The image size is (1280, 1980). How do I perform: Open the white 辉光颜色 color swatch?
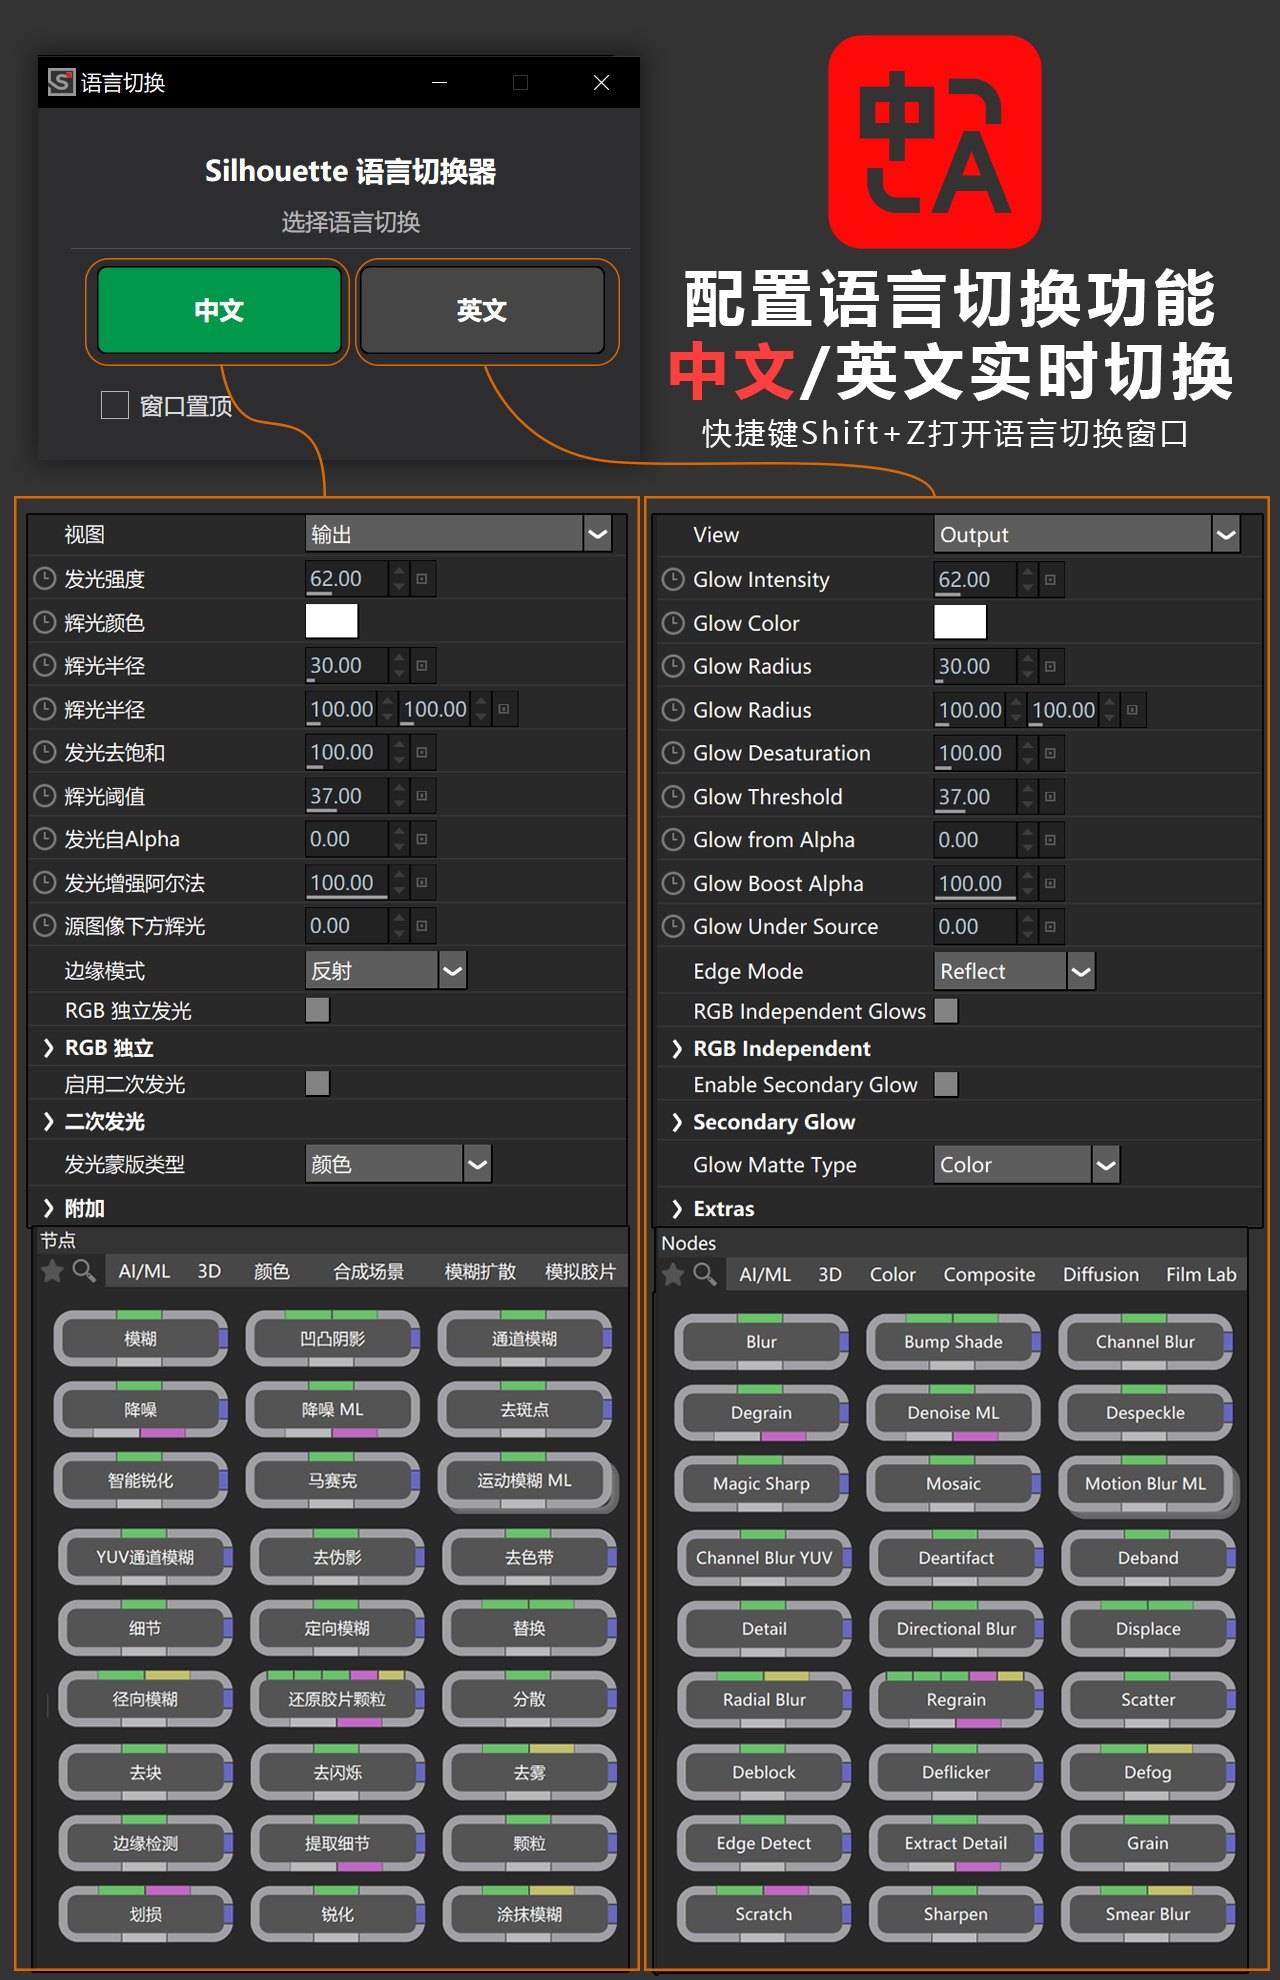[x=332, y=621]
